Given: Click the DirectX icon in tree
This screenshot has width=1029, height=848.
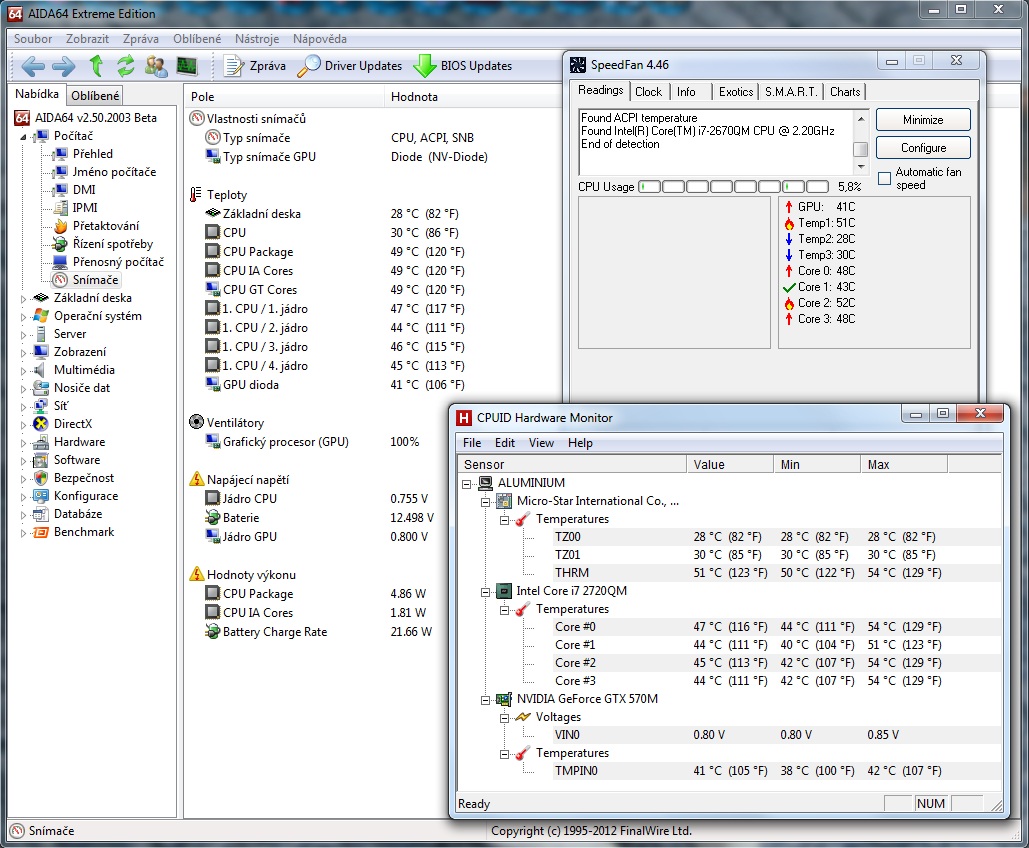Looking at the screenshot, I should pyautogui.click(x=41, y=423).
